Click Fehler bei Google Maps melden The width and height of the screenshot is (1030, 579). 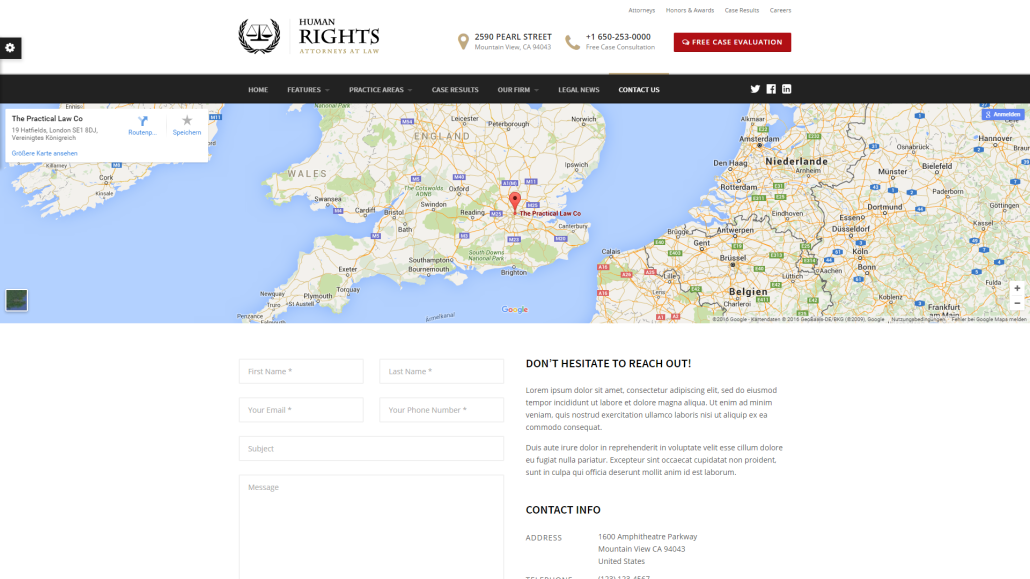click(989, 319)
